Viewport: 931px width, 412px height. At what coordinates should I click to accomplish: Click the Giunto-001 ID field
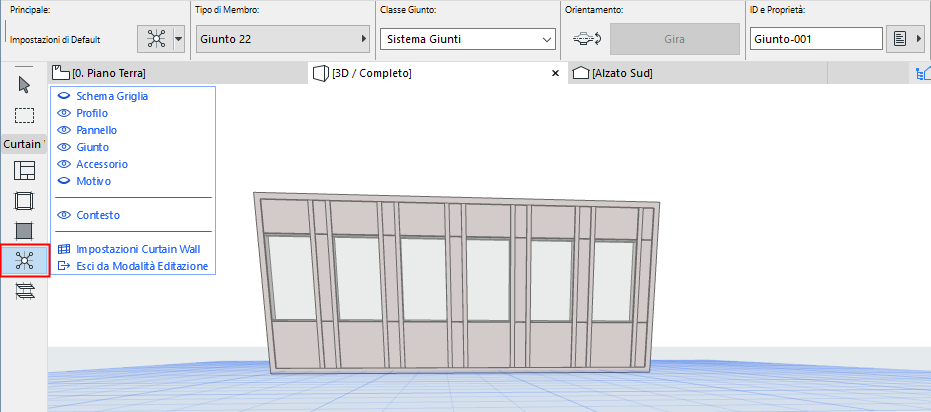pos(816,40)
